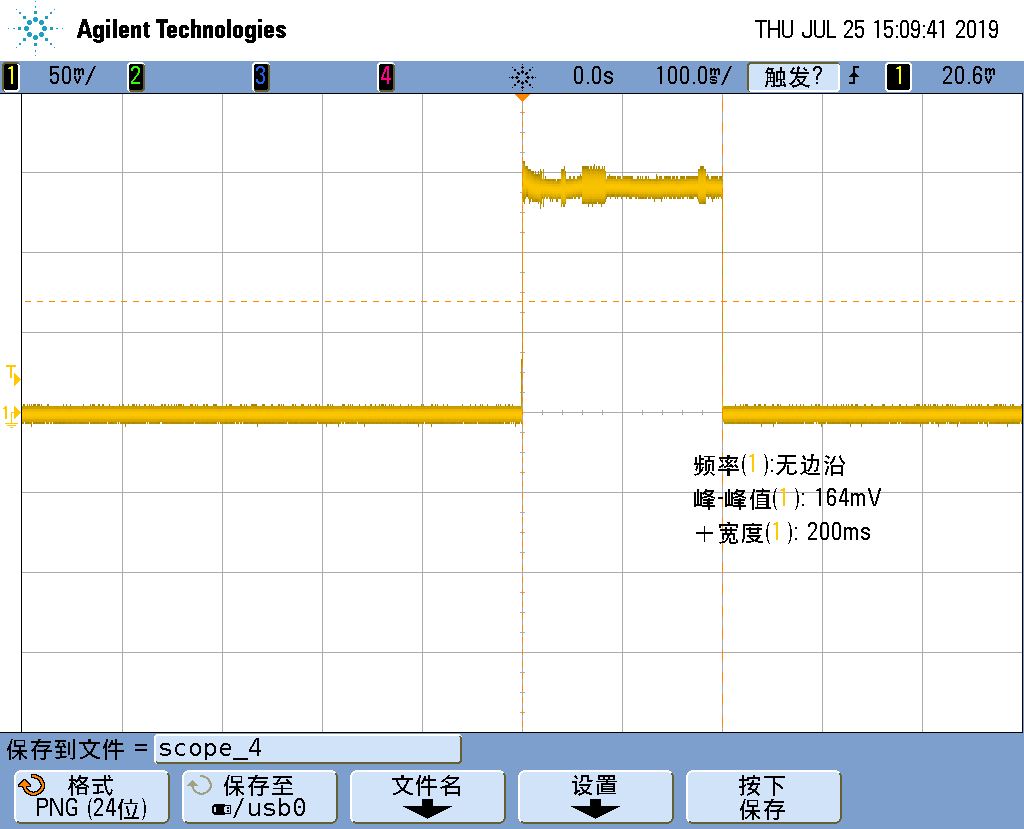Screen dimensions: 1024x829
Task: Click the Agilent Technologies logo
Action: pos(146,29)
